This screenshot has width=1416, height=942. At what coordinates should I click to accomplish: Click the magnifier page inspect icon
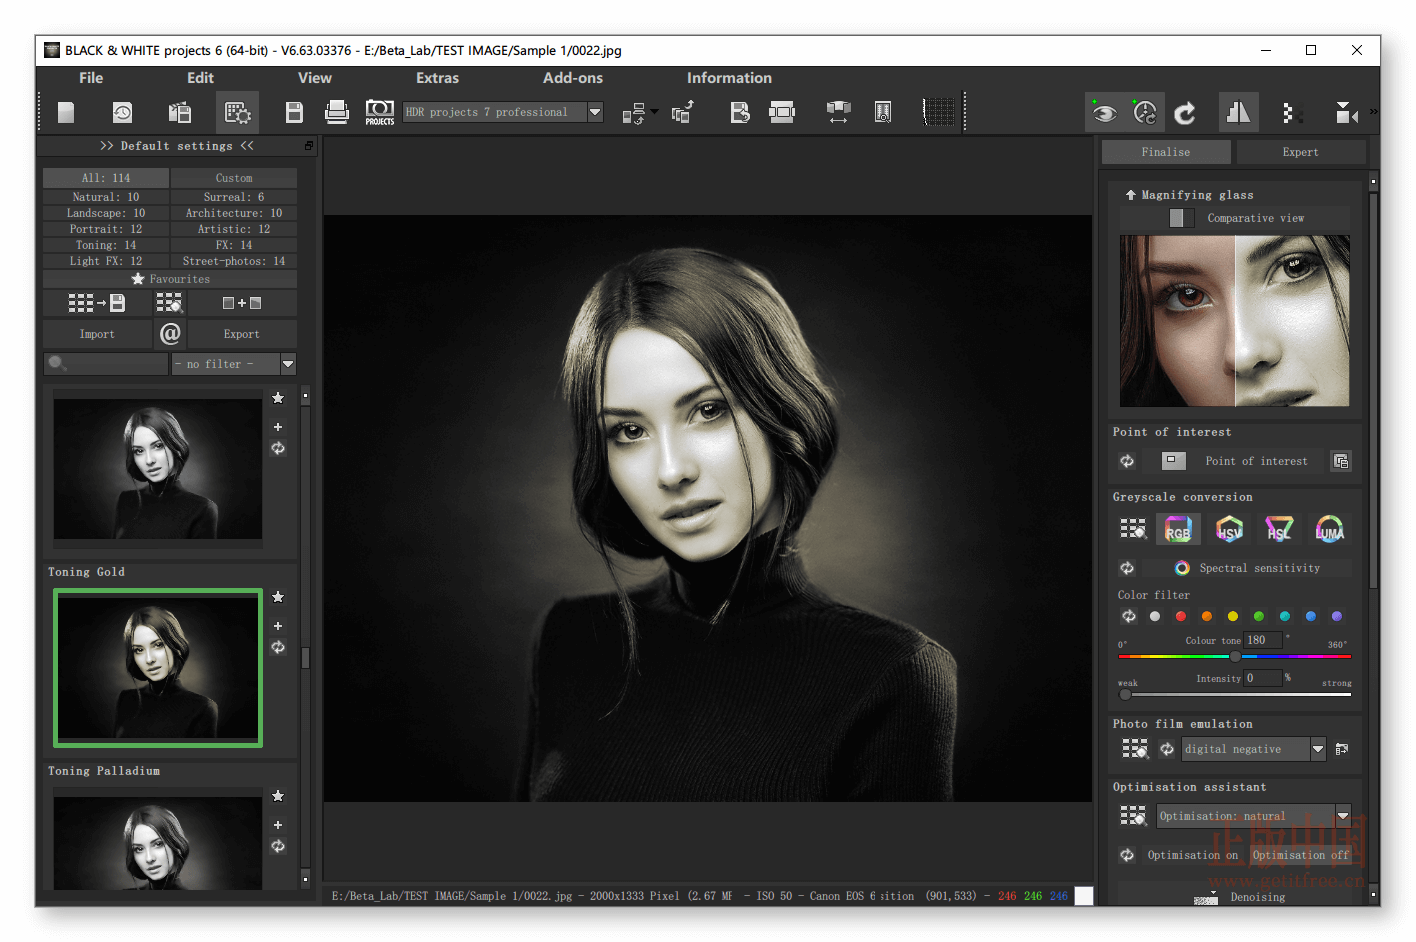click(883, 113)
